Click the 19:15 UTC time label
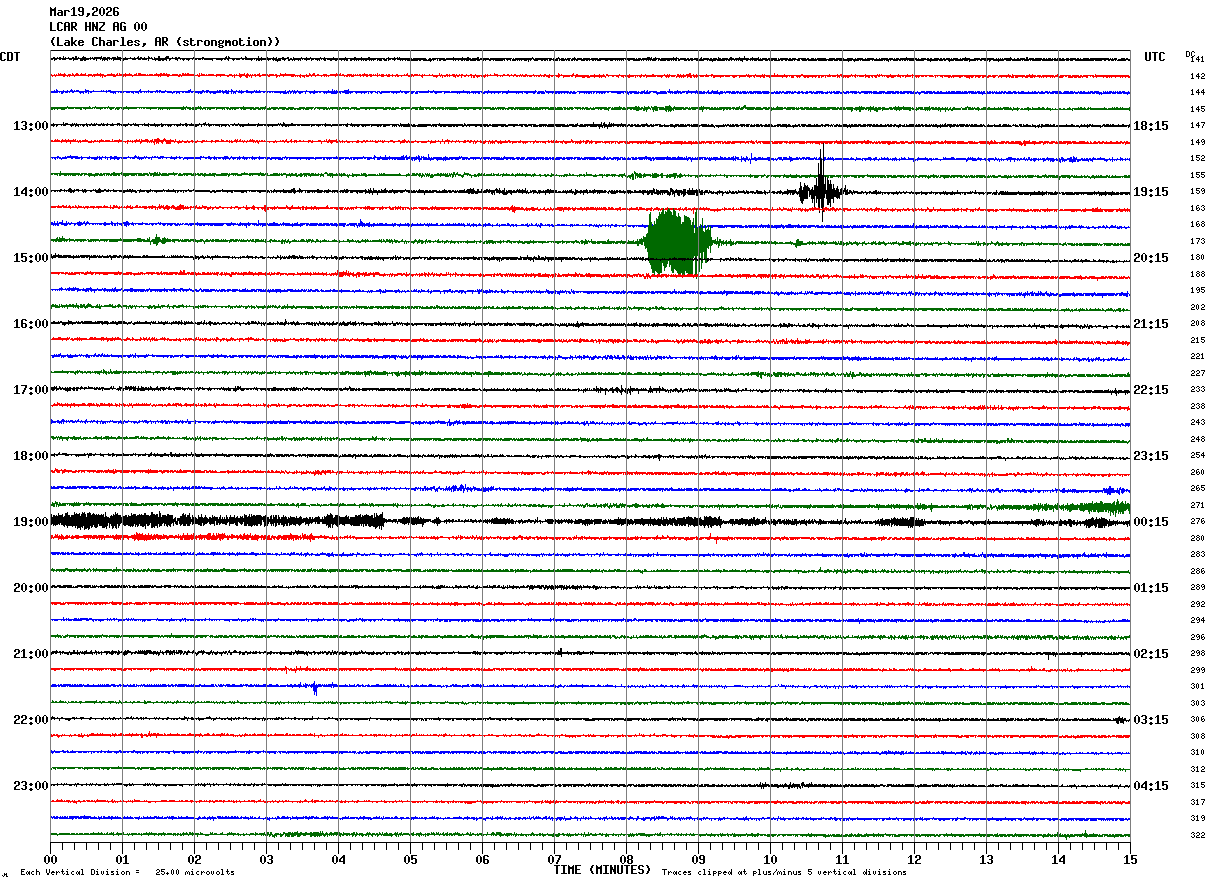Image resolution: width=1210 pixels, height=886 pixels. (x=1151, y=192)
